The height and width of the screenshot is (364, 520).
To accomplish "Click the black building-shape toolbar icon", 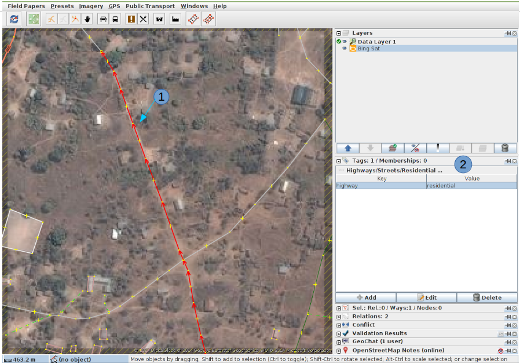I will coord(175,19).
